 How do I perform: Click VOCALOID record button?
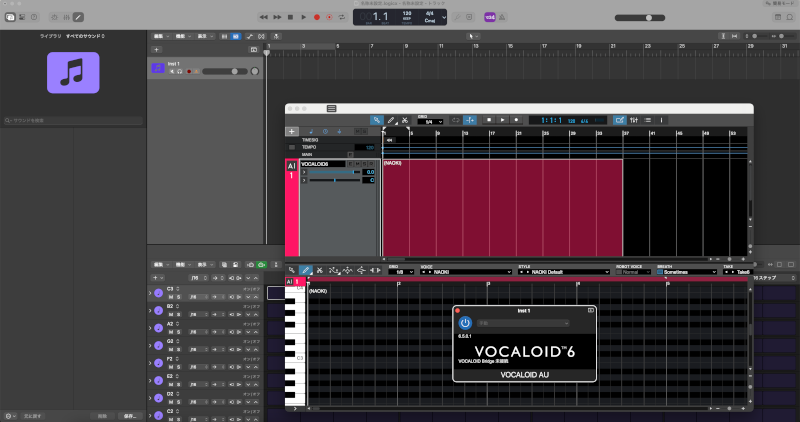click(516, 120)
